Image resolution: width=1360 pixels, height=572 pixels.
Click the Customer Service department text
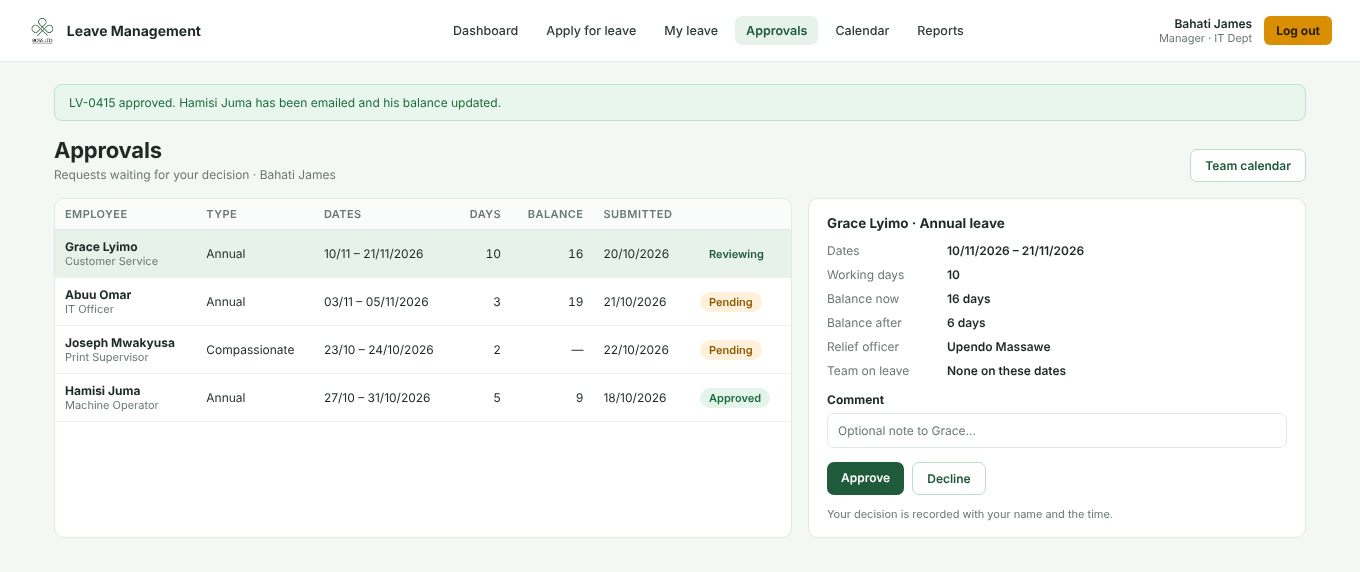112,262
